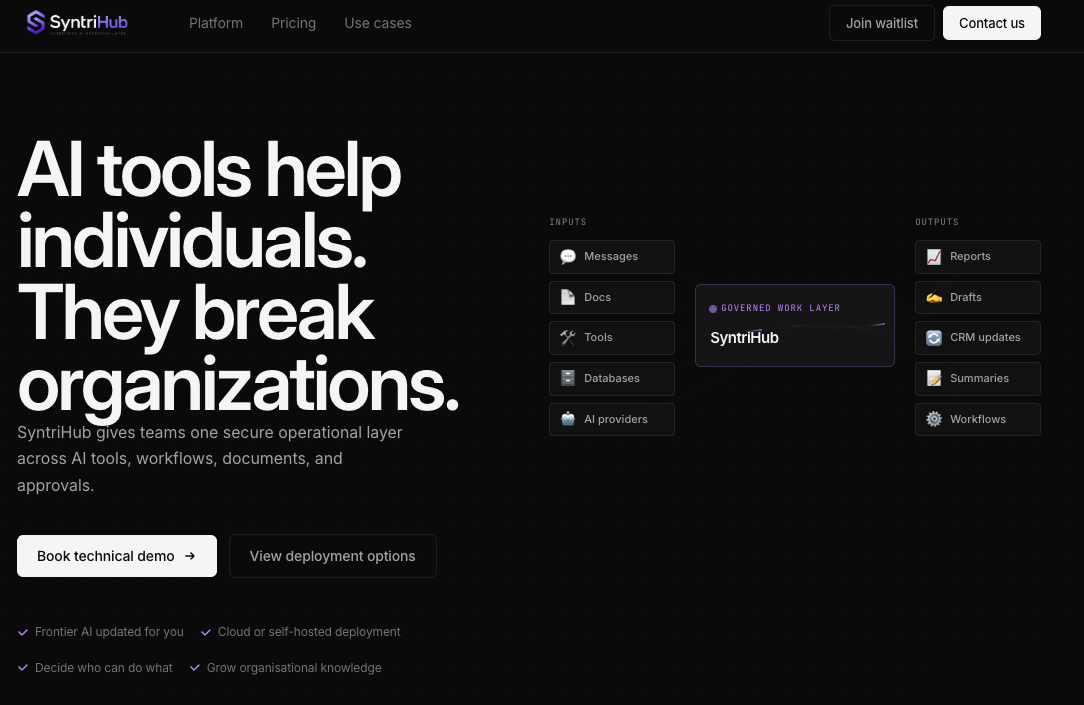The image size is (1084, 705).
Task: Click the Book technical demo button
Action: click(117, 556)
